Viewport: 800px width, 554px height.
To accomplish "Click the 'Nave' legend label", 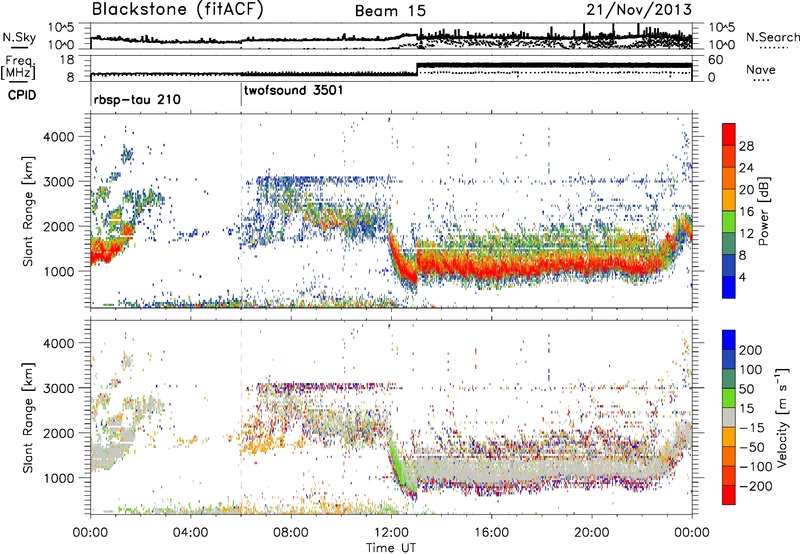I will pos(761,69).
